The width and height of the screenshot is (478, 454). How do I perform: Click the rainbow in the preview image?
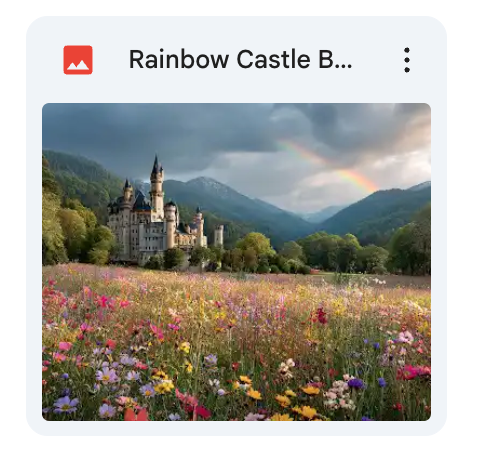pyautogui.click(x=330, y=166)
